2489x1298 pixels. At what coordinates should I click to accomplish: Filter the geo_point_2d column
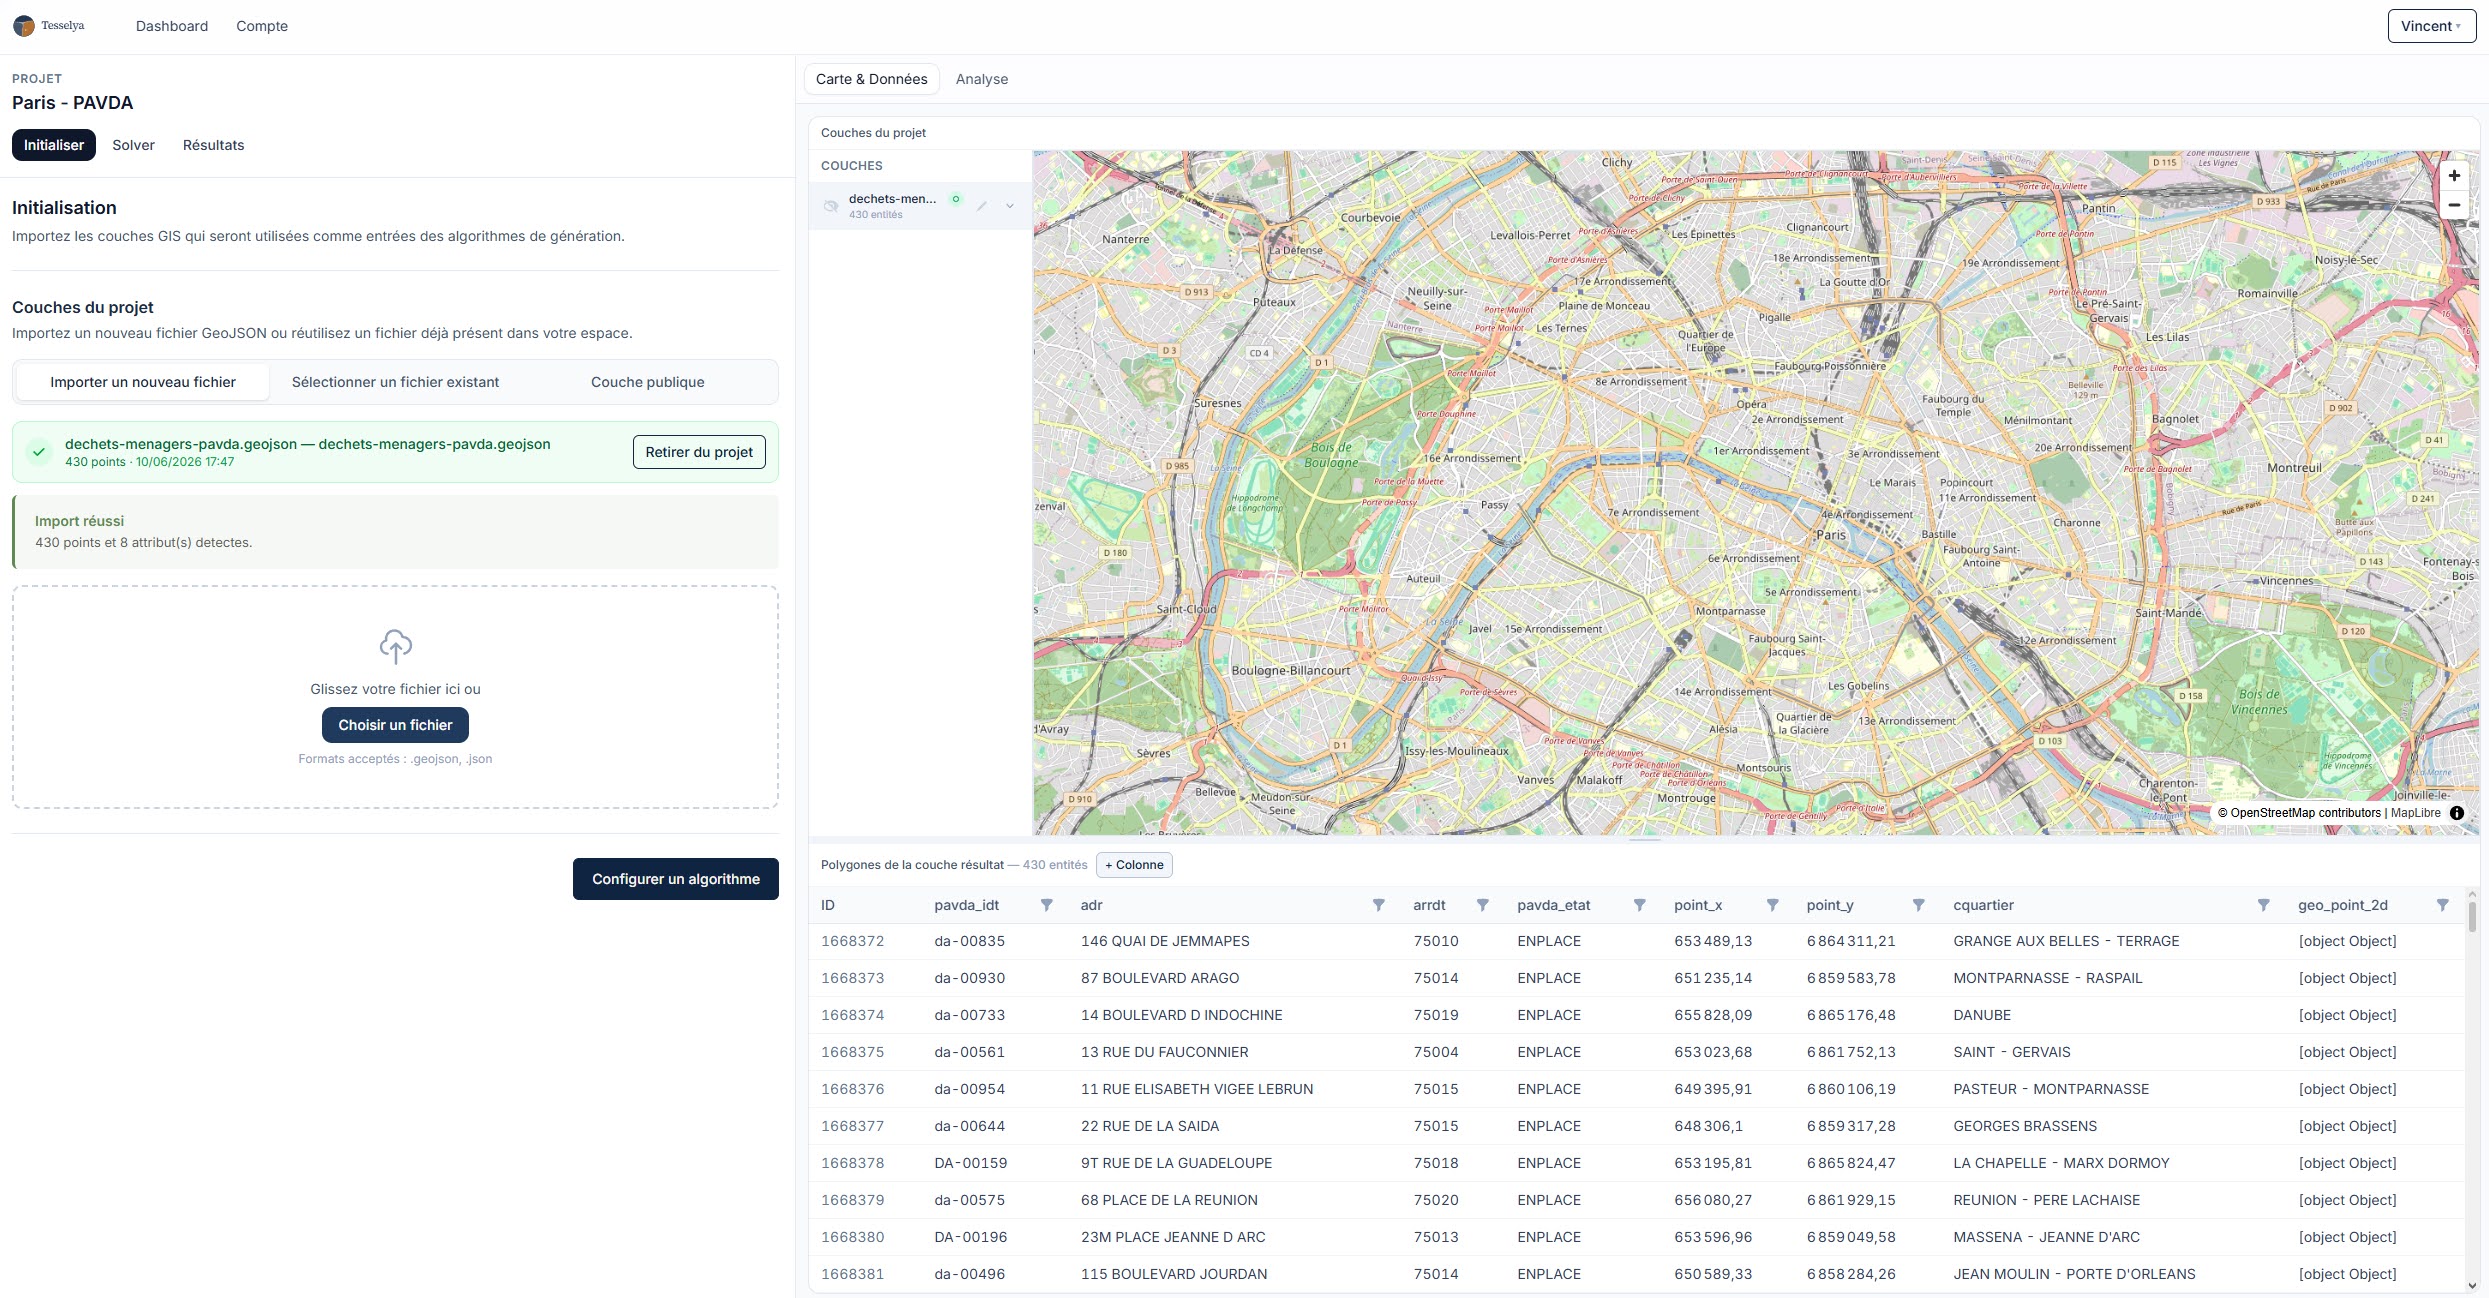click(2442, 905)
